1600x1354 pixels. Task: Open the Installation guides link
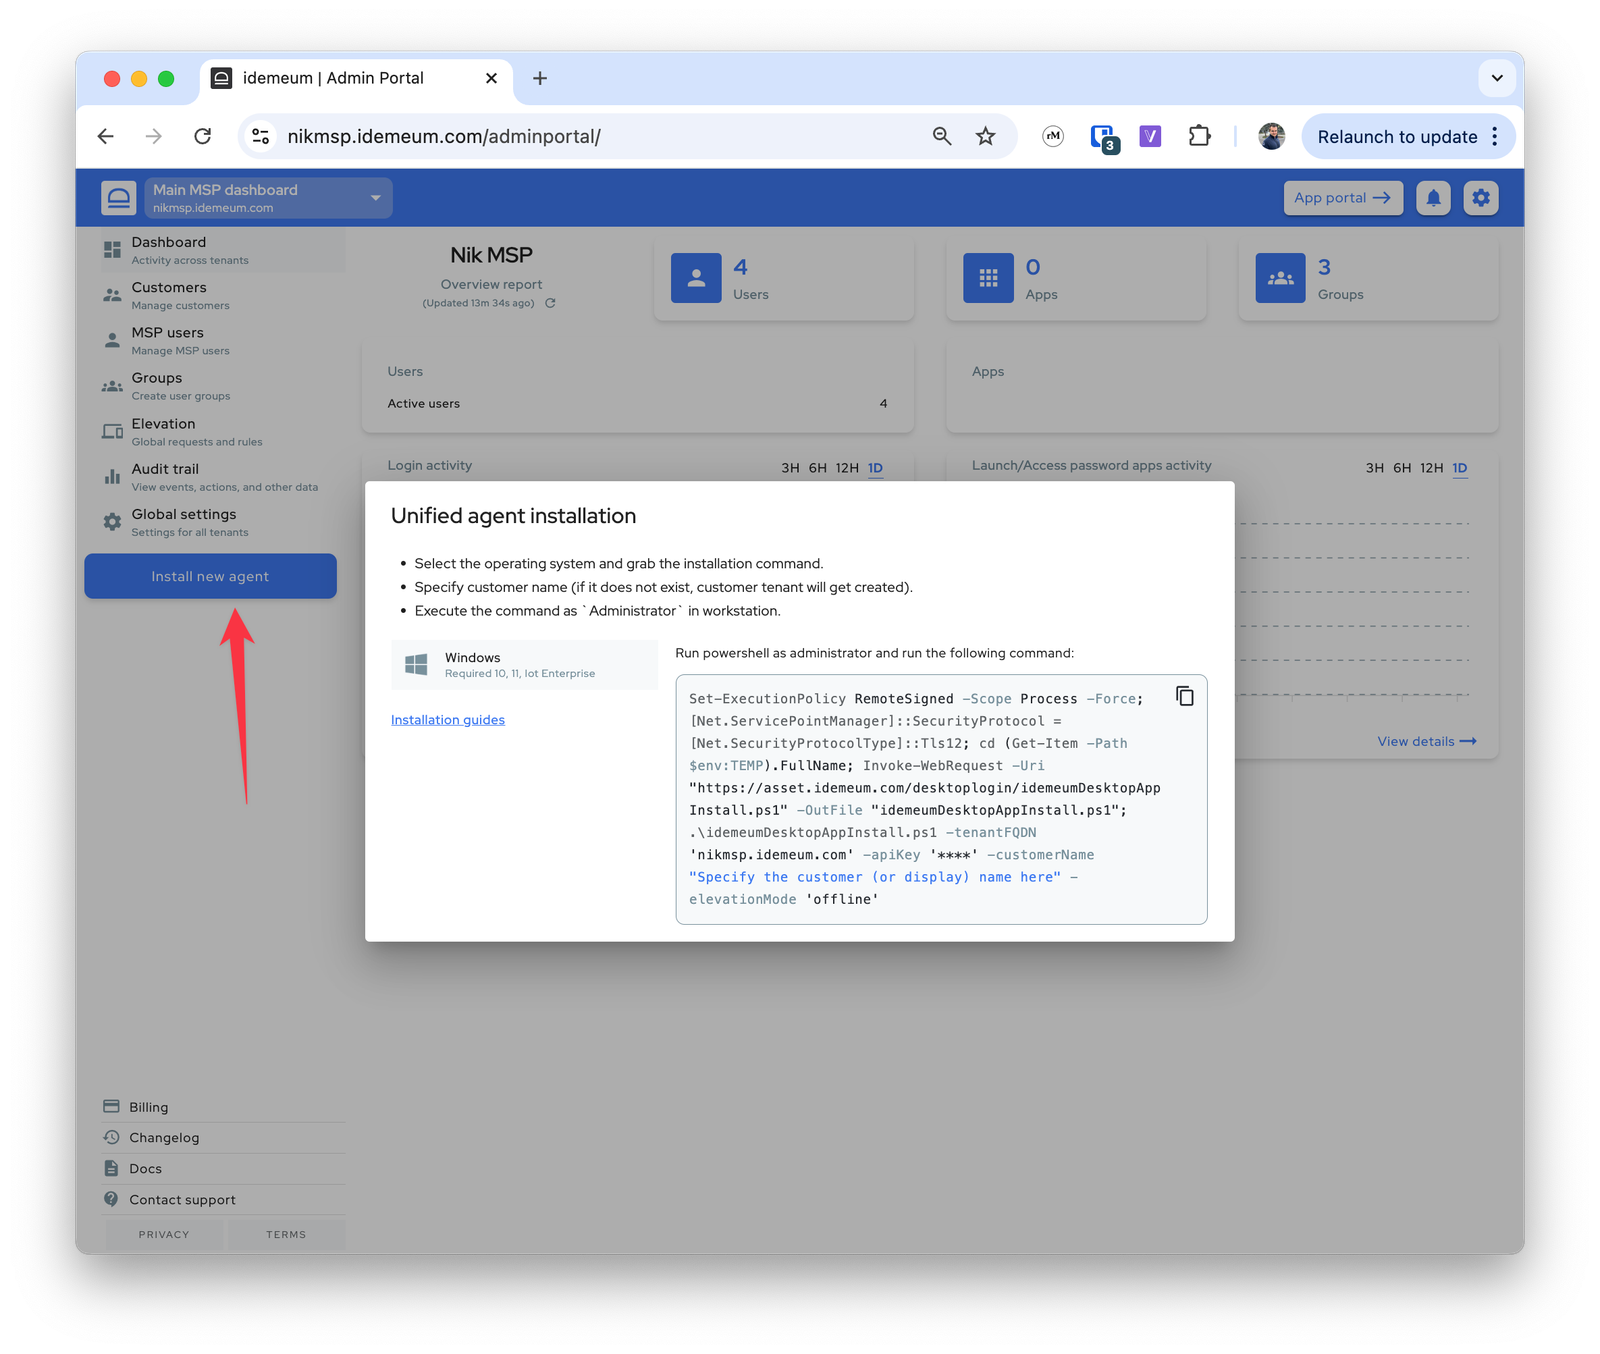click(x=447, y=720)
